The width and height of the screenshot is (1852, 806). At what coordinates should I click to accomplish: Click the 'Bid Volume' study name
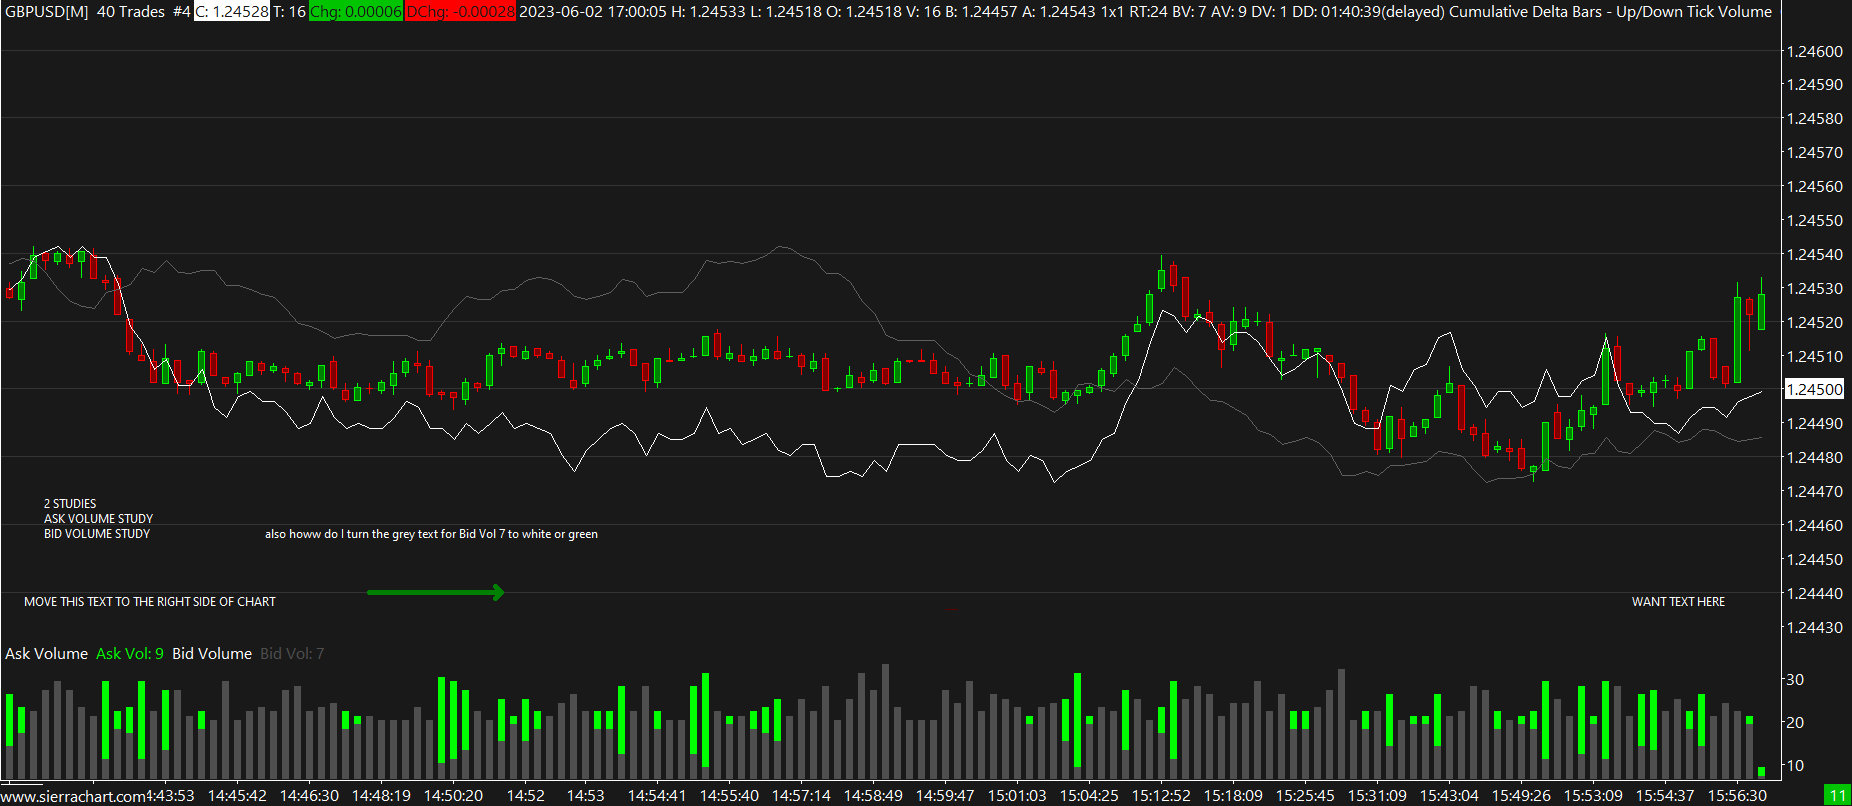pos(212,654)
